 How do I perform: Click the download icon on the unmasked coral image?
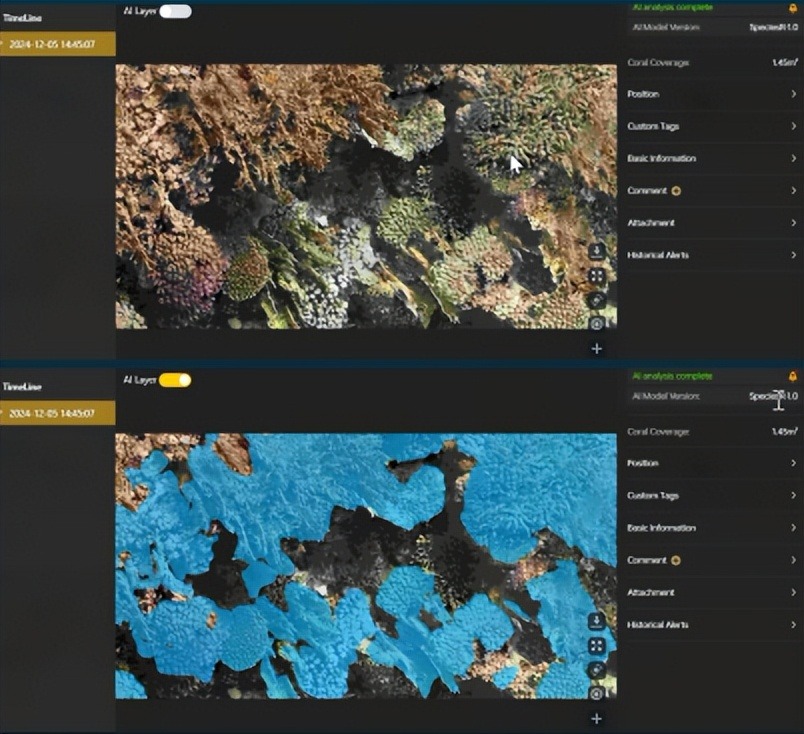[597, 252]
